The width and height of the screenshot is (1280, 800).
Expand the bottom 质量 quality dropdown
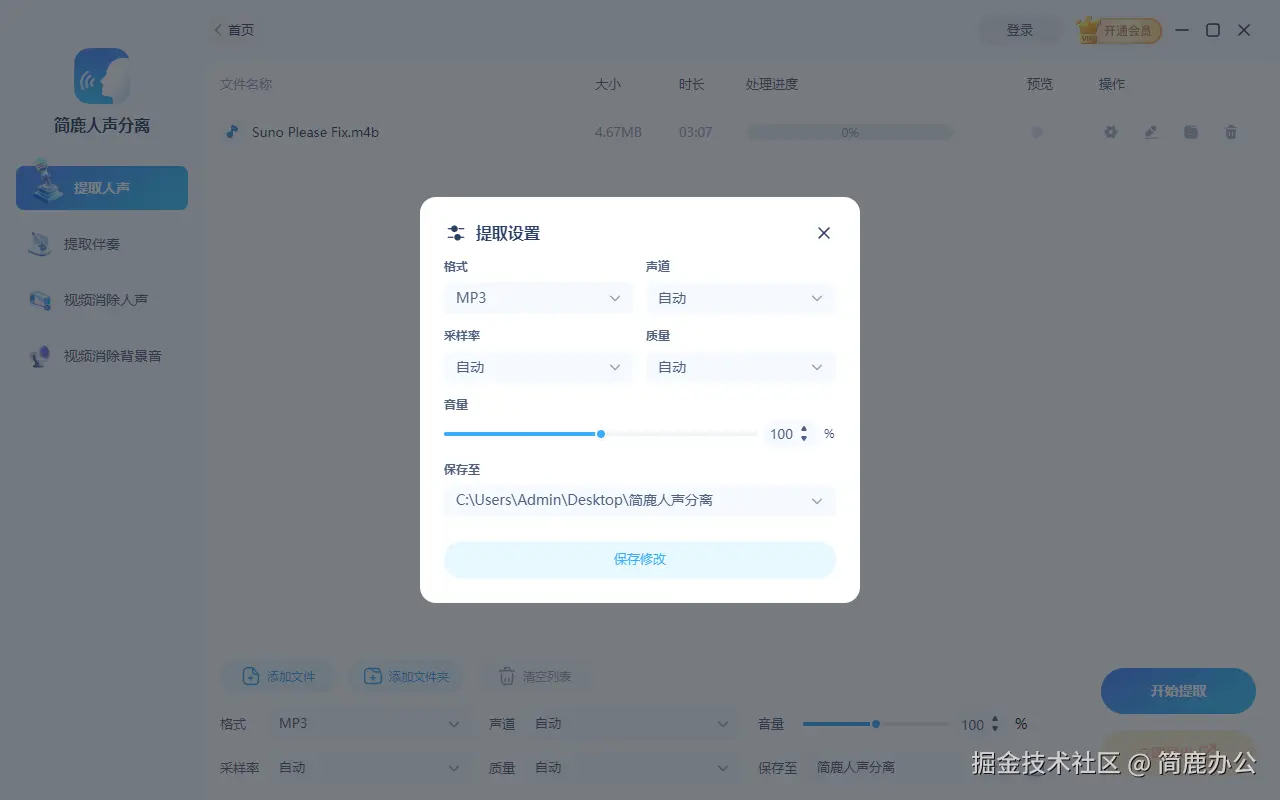tap(632, 768)
